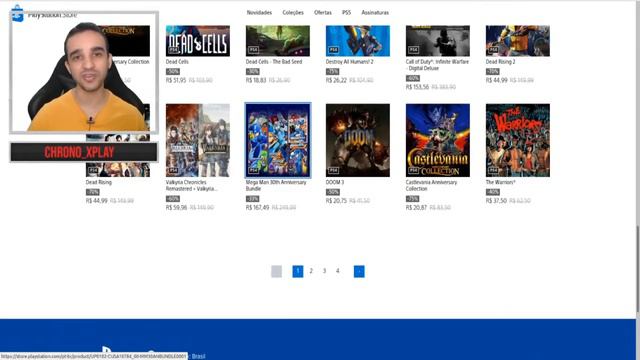Screen dimensions: 640x360
Task: Click the R$ 20,75 DOOM 3 price
Action: pyautogui.click(x=336, y=201)
